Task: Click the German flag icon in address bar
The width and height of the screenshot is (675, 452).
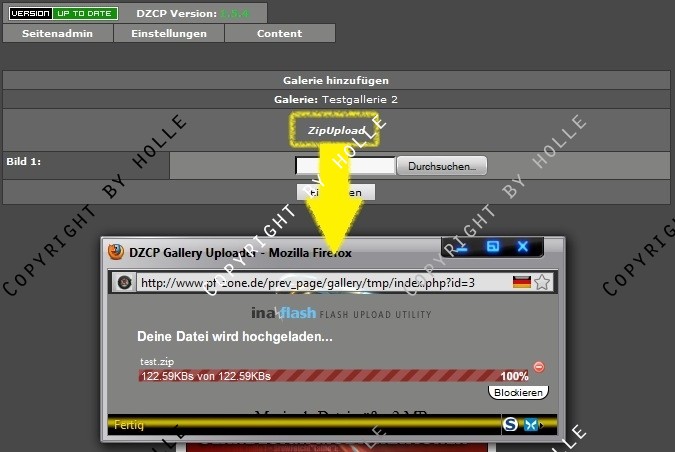Action: tap(521, 282)
